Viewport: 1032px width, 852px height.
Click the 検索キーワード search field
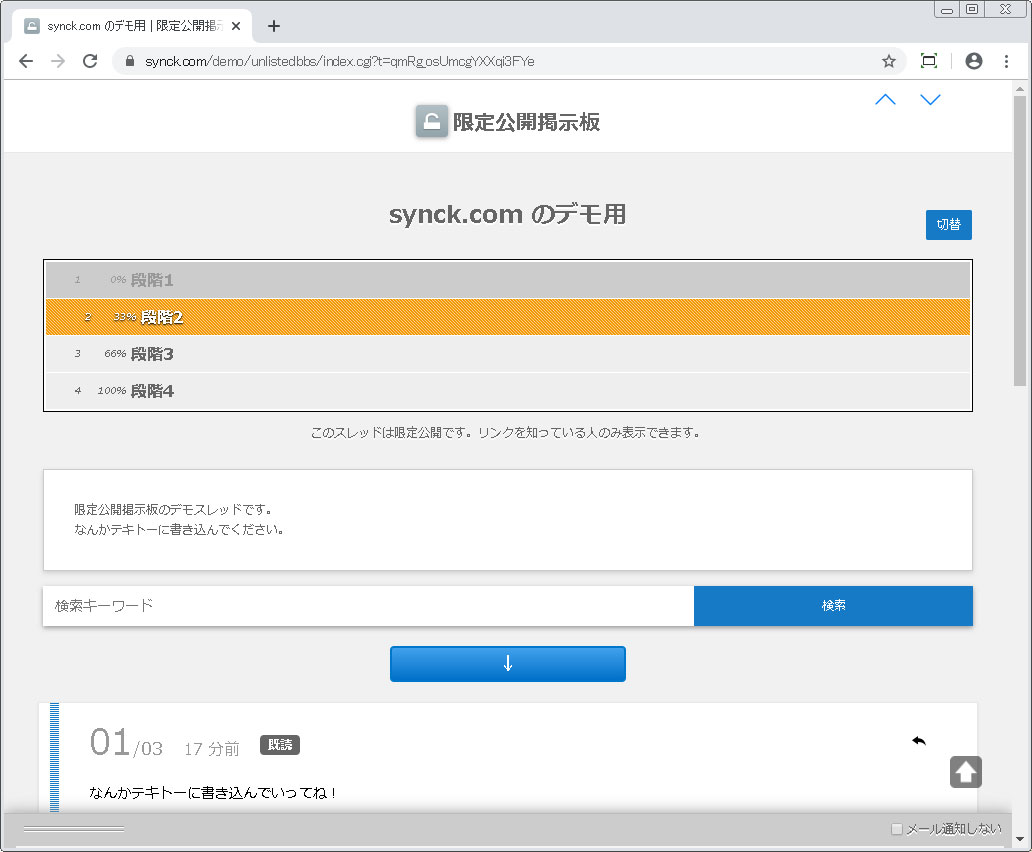pos(368,606)
